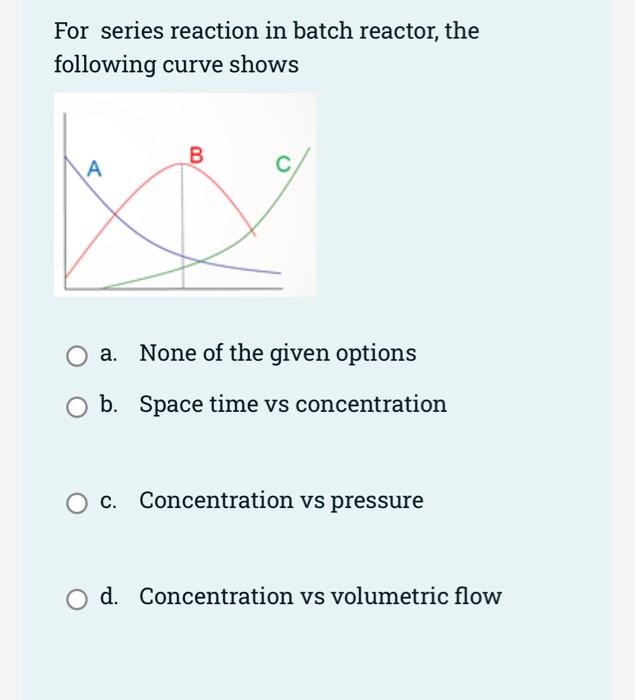Viewport: 636px width, 700px height.
Task: Select radio button for option b
Action: click(x=76, y=406)
